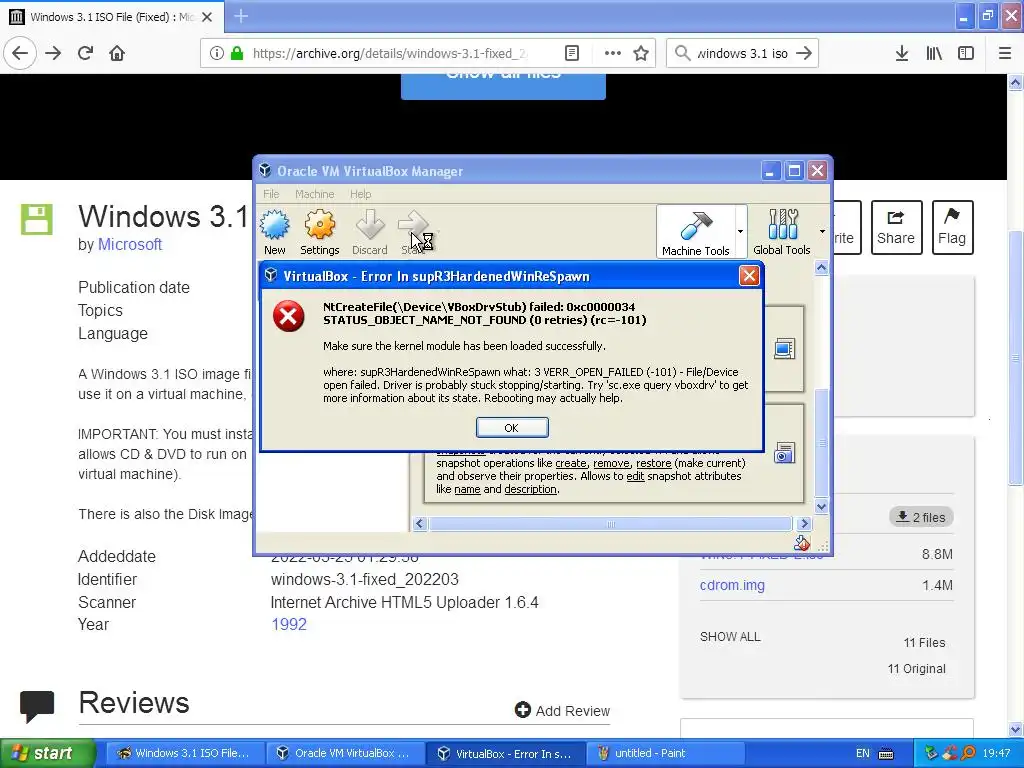Open Machine Tools dropdown arrow
Viewport: 1024px width, 768px height.
pyautogui.click(x=740, y=231)
